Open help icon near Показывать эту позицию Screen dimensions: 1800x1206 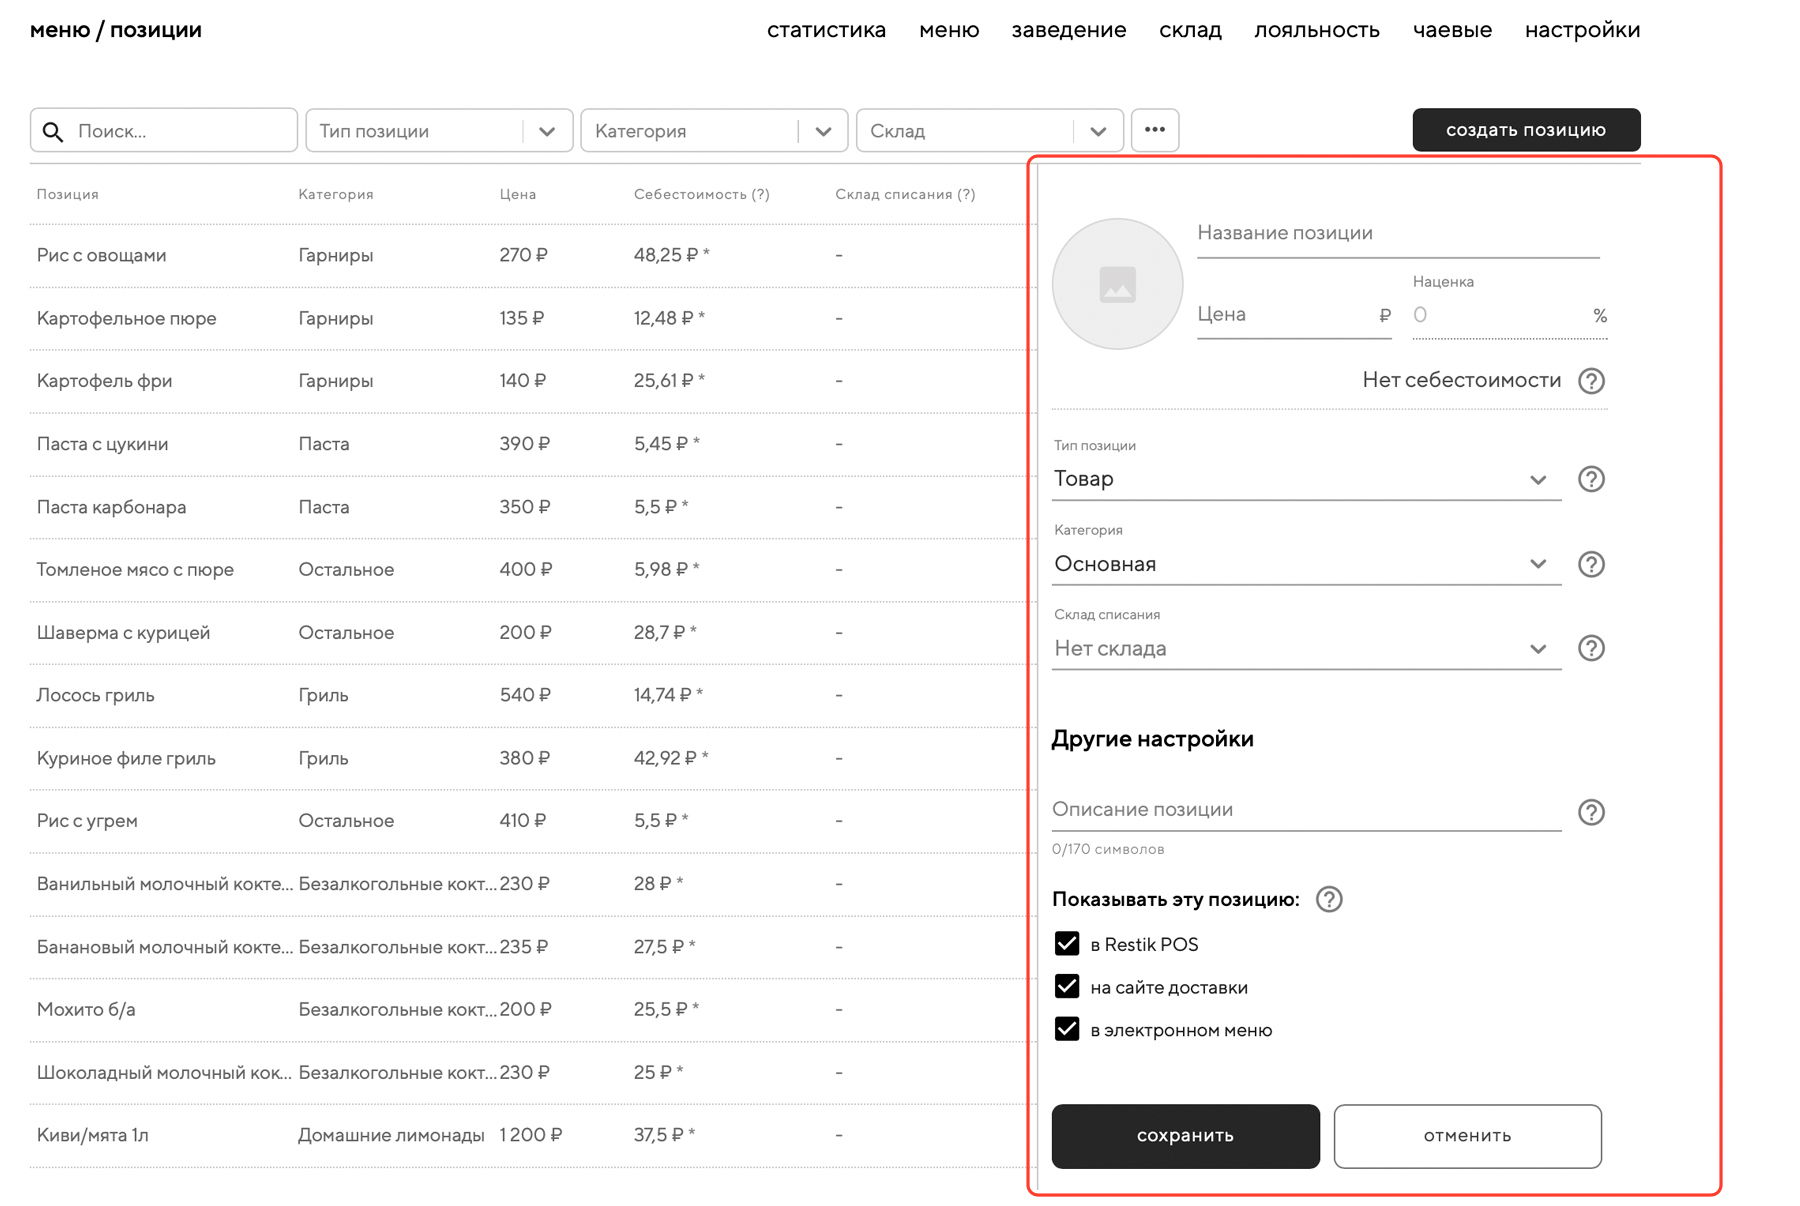1329,899
